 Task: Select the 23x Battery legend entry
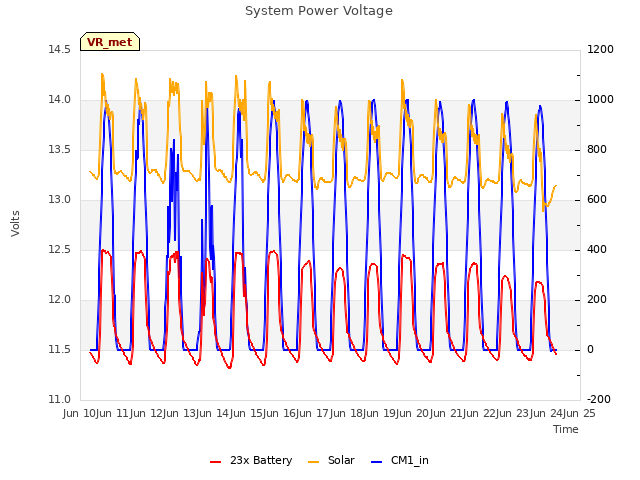(251, 460)
